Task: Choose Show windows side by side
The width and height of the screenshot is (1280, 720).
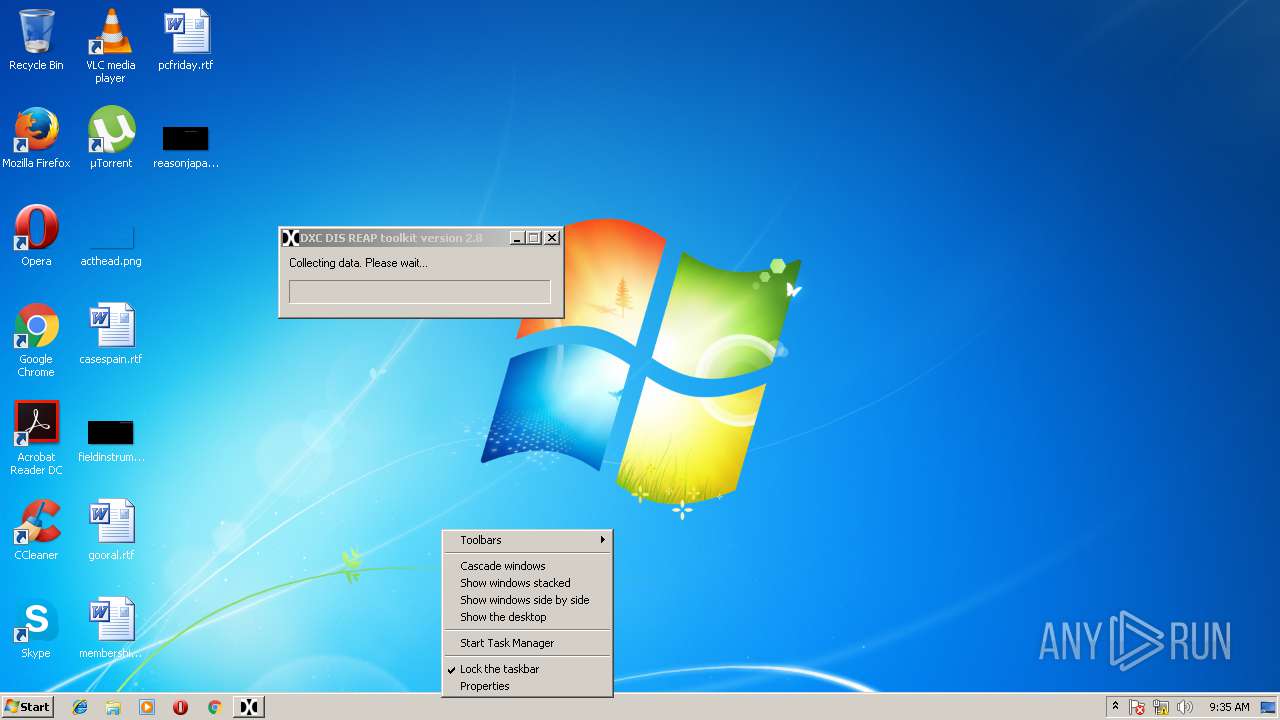Action: [x=527, y=600]
